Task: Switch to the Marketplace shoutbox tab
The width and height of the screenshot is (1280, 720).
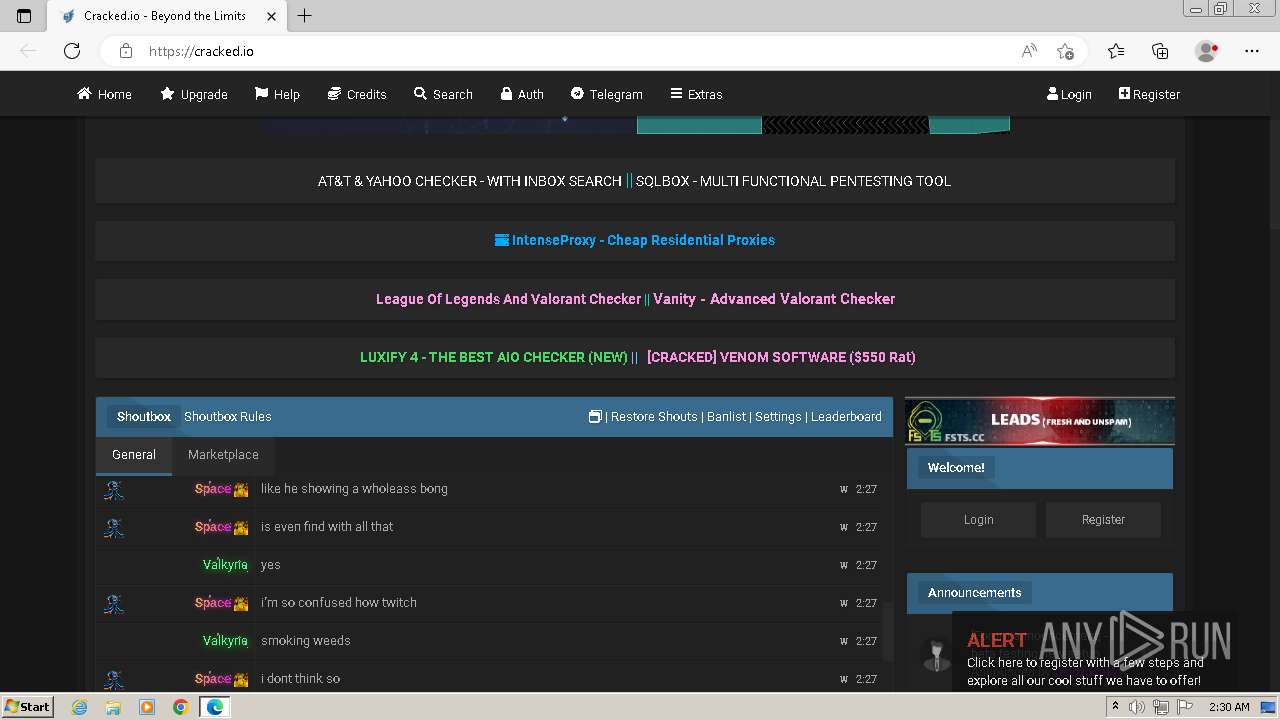Action: tap(223, 455)
